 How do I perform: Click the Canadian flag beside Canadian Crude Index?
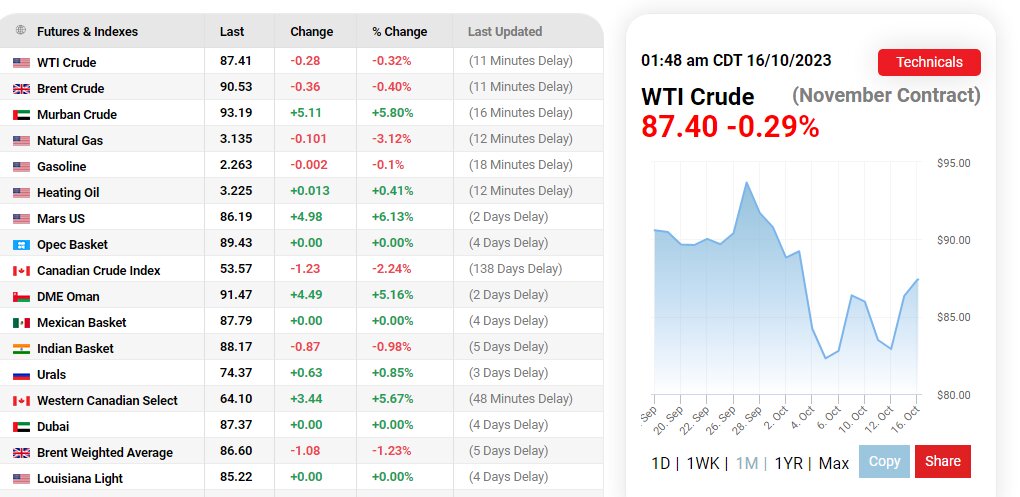pos(21,271)
